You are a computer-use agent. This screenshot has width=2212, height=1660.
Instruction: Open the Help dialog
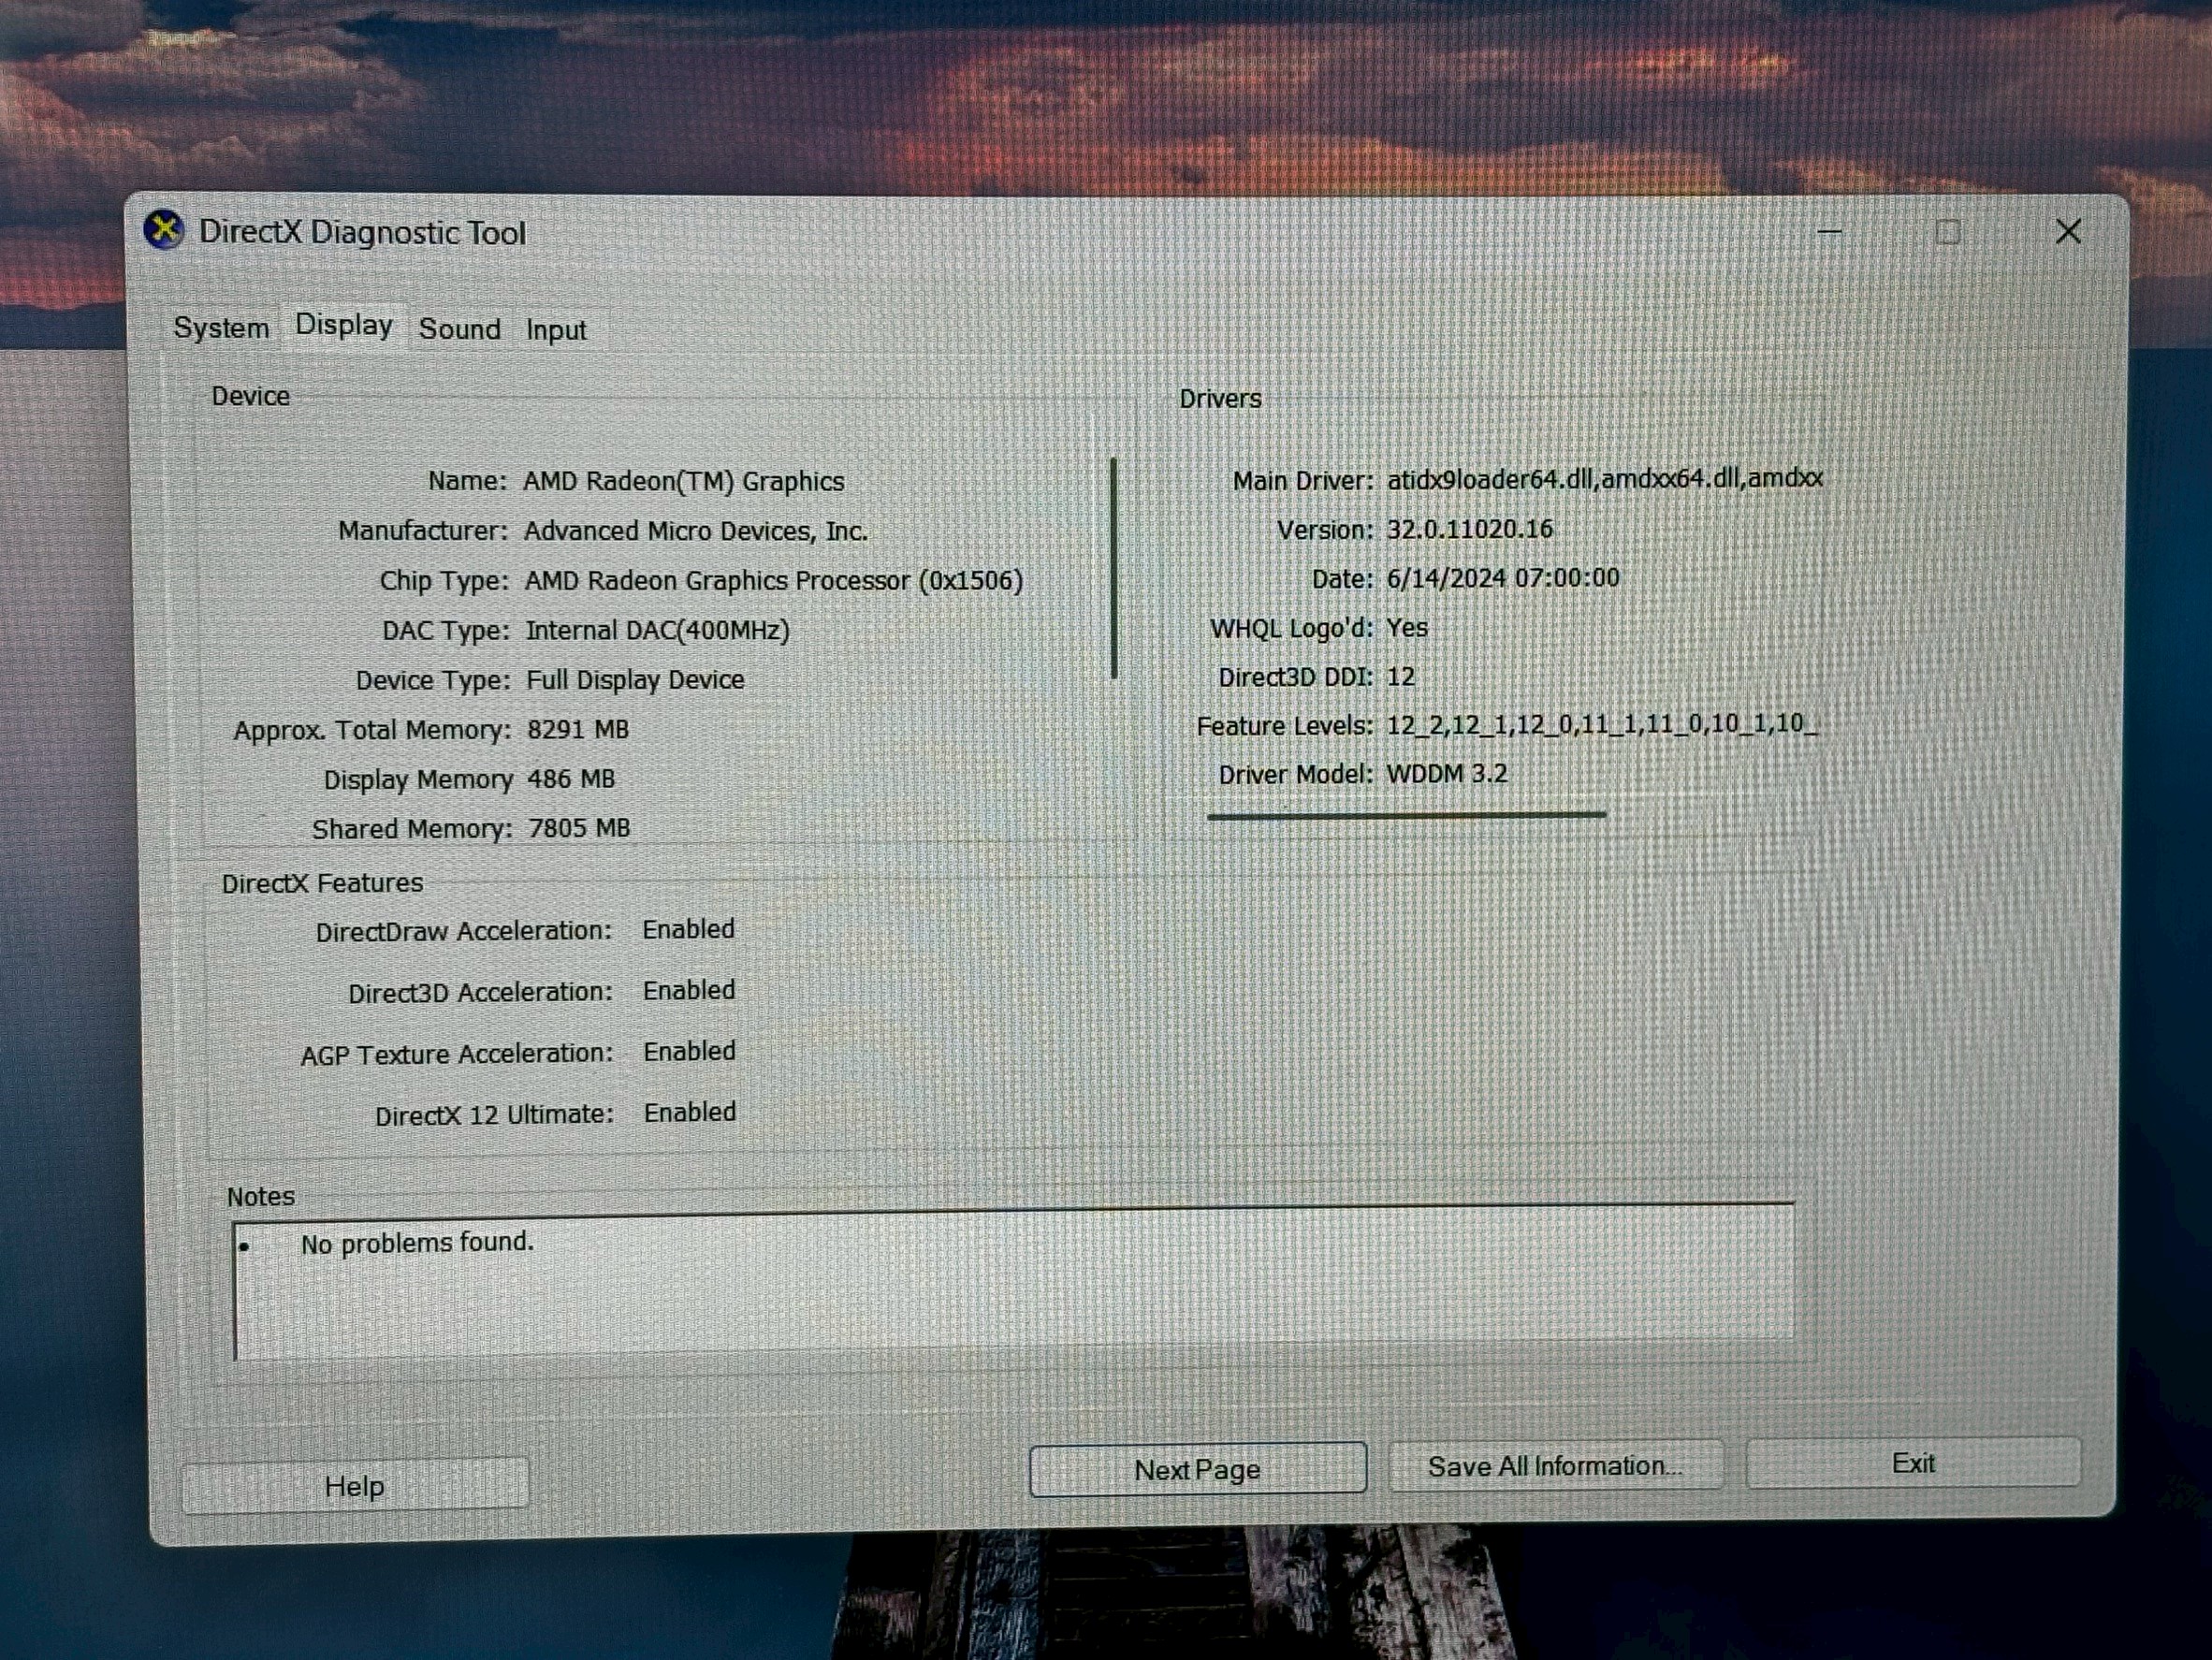pos(355,1486)
